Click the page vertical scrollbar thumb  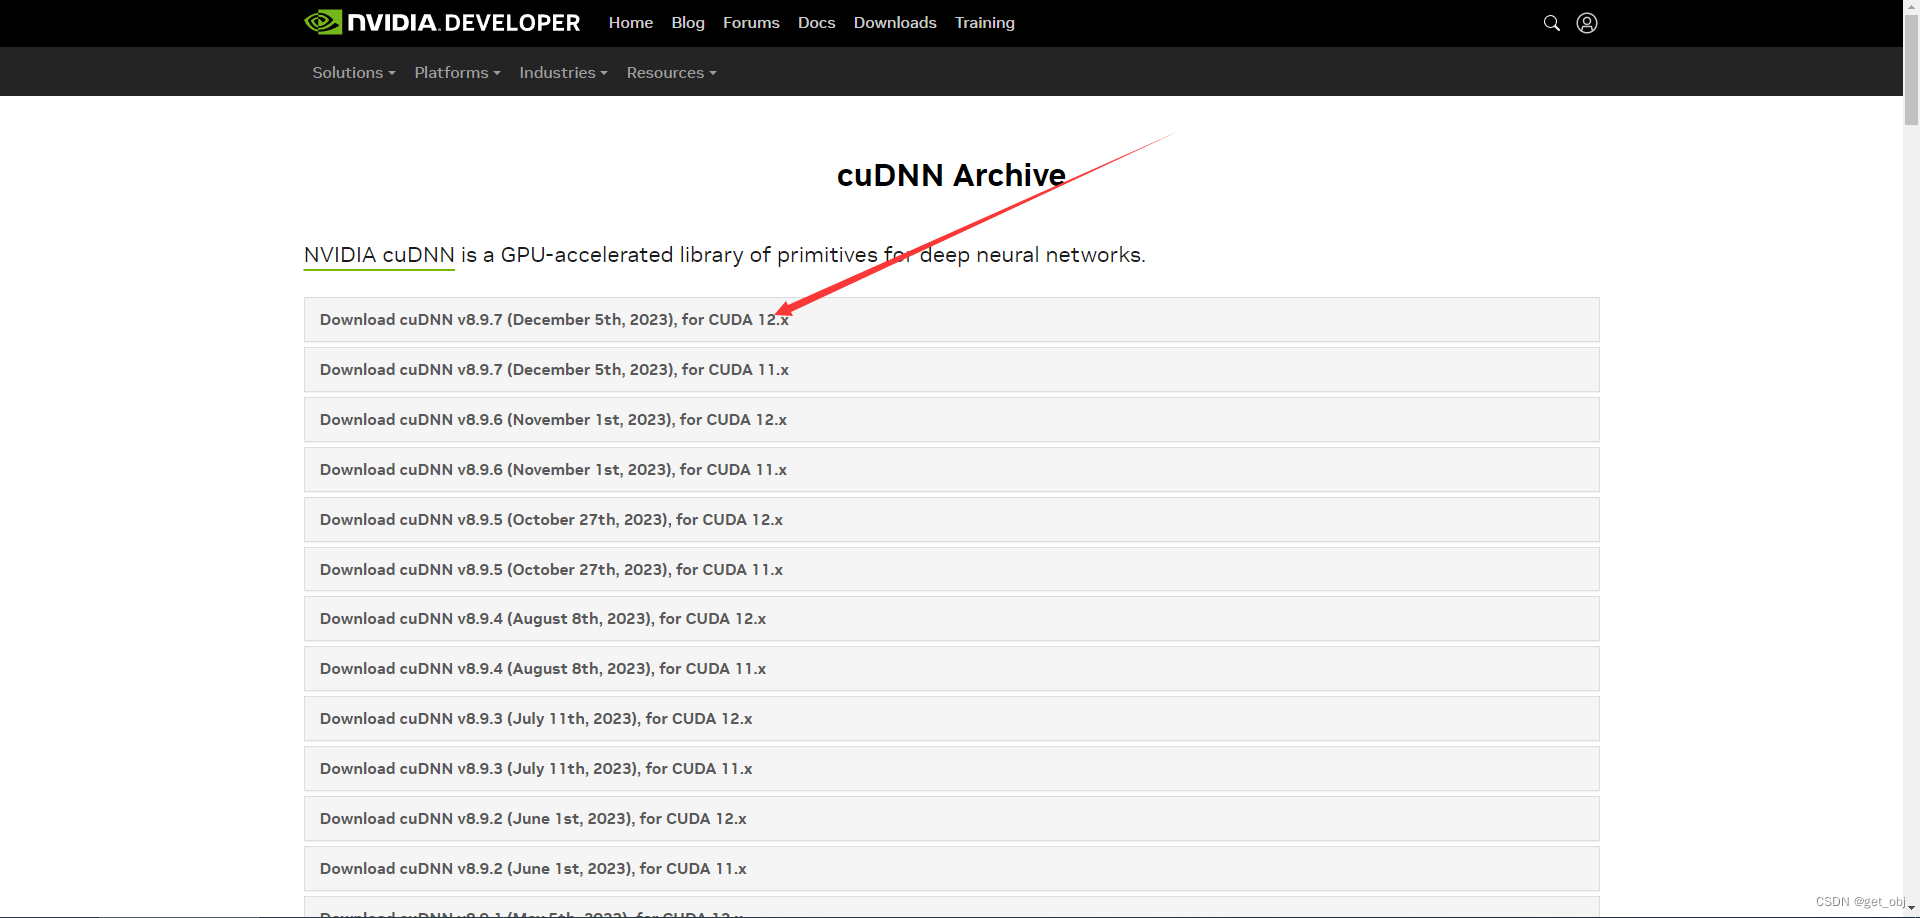coord(1911,68)
